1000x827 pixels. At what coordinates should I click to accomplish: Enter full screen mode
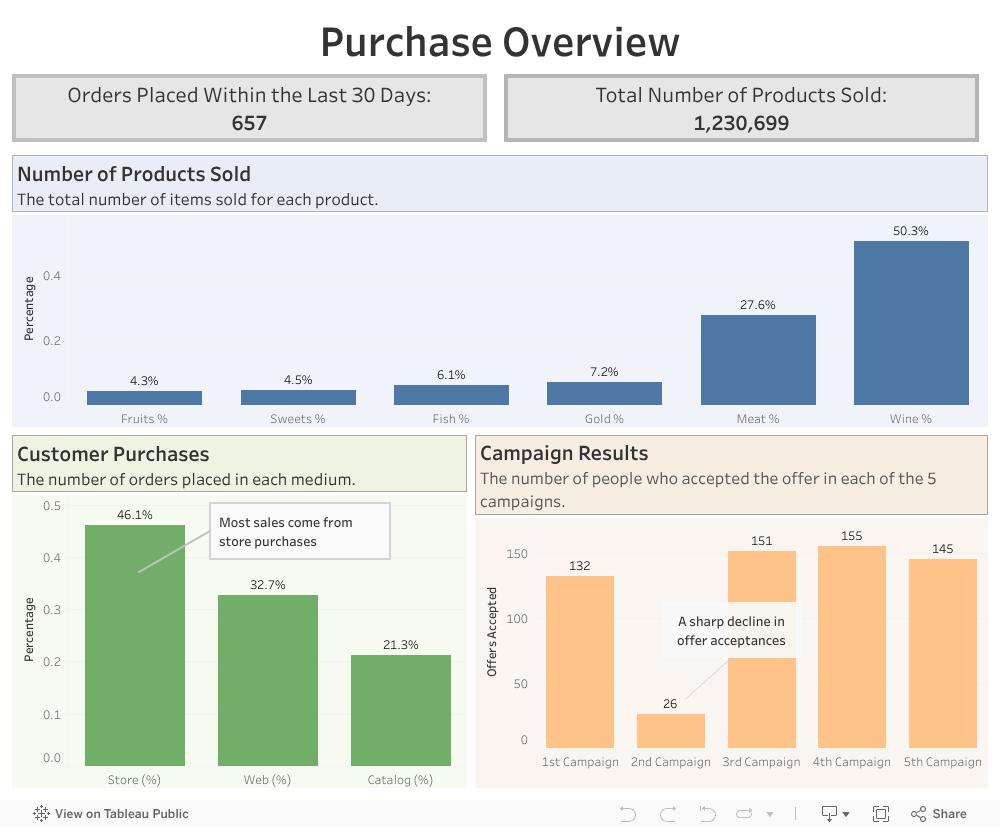pyautogui.click(x=881, y=814)
